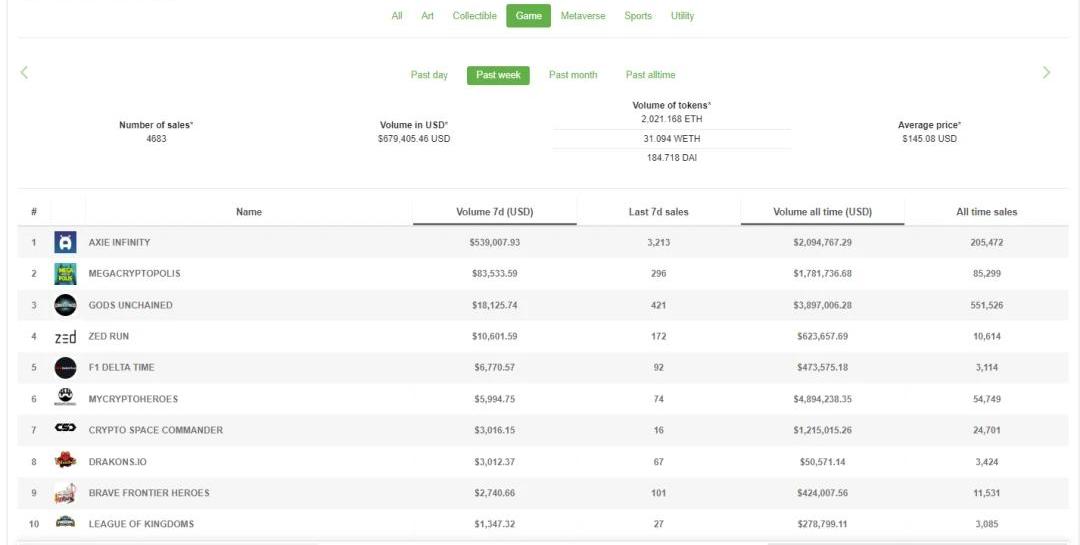Click the MyCryptoHeroes logo icon
Image resolution: width=1080 pixels, height=545 pixels.
[x=65, y=398]
